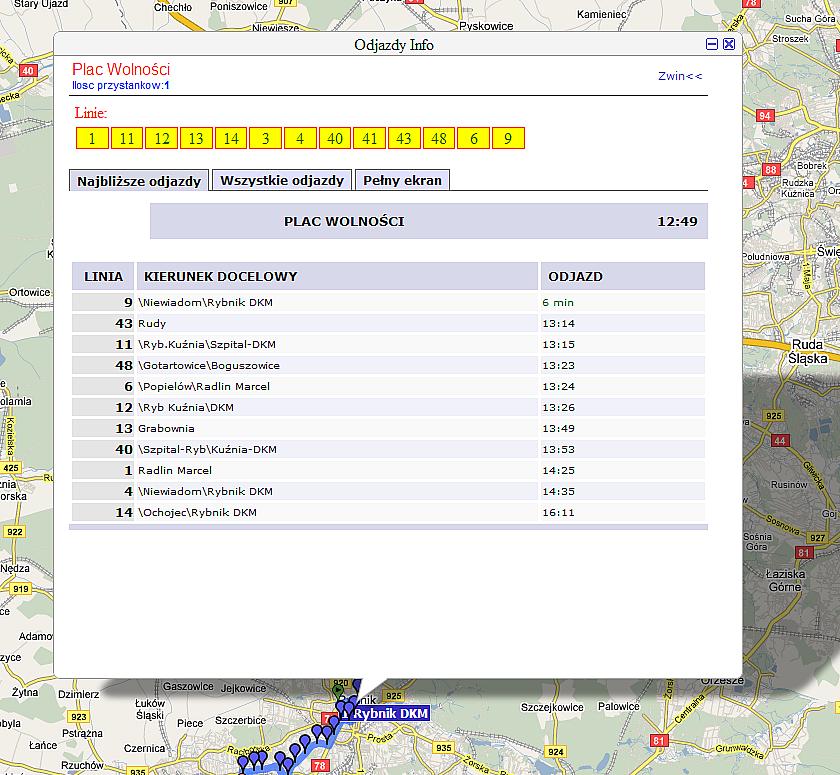Select the \Szpital-Ryb\Kuźnia-DKM row
This screenshot has height=775, width=840.
coord(388,449)
